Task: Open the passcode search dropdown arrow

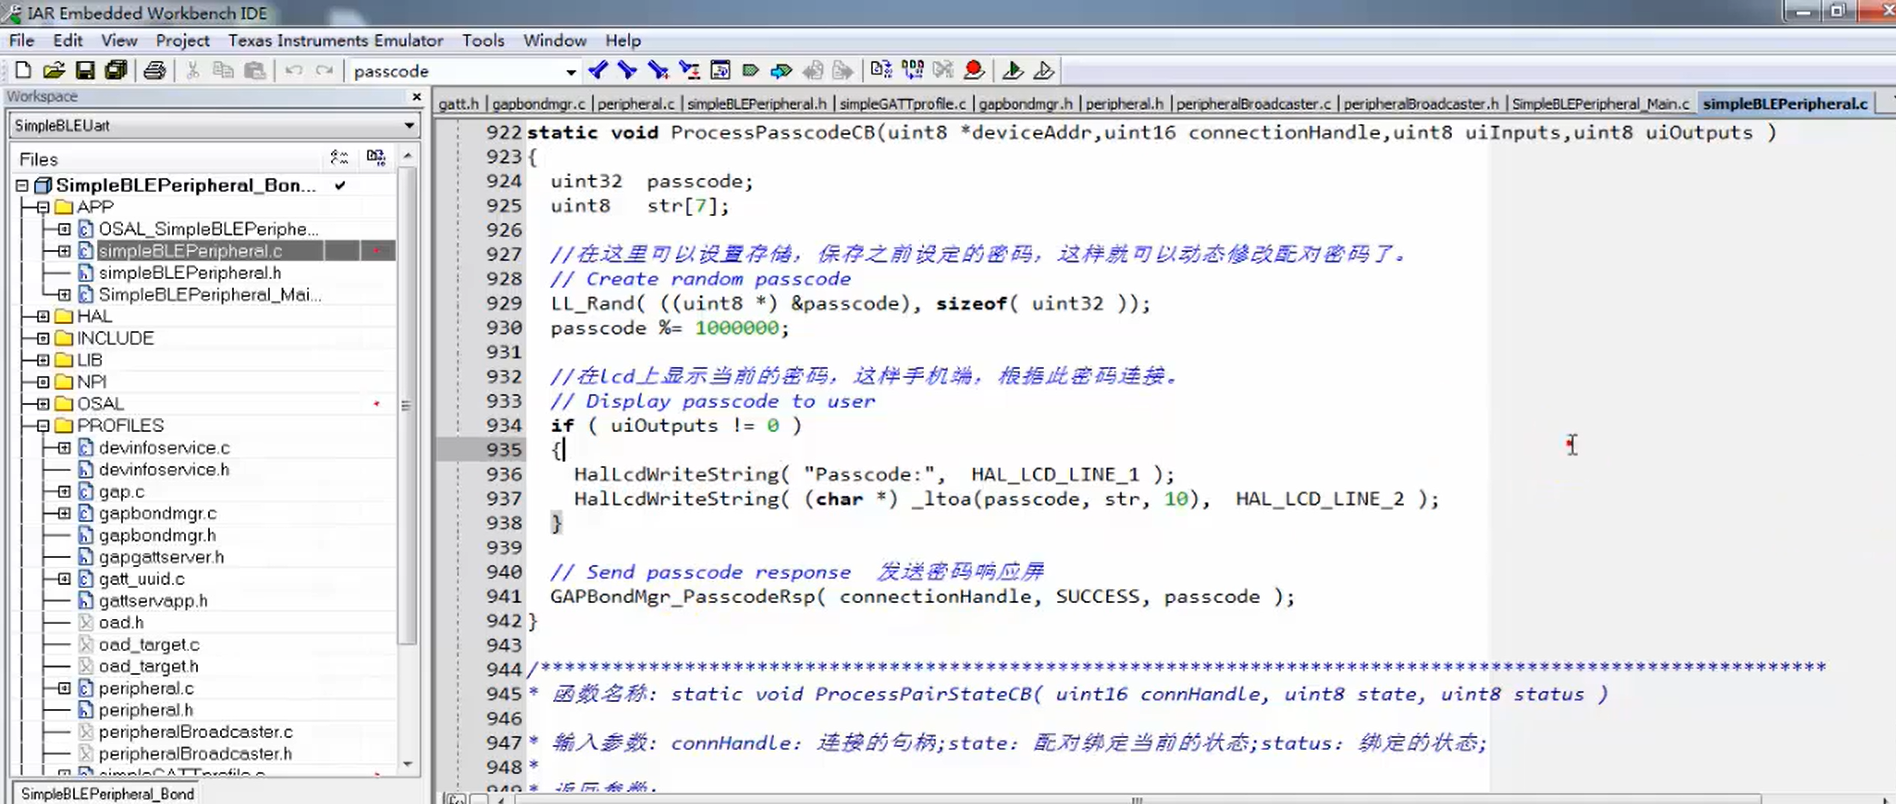Action: [571, 71]
